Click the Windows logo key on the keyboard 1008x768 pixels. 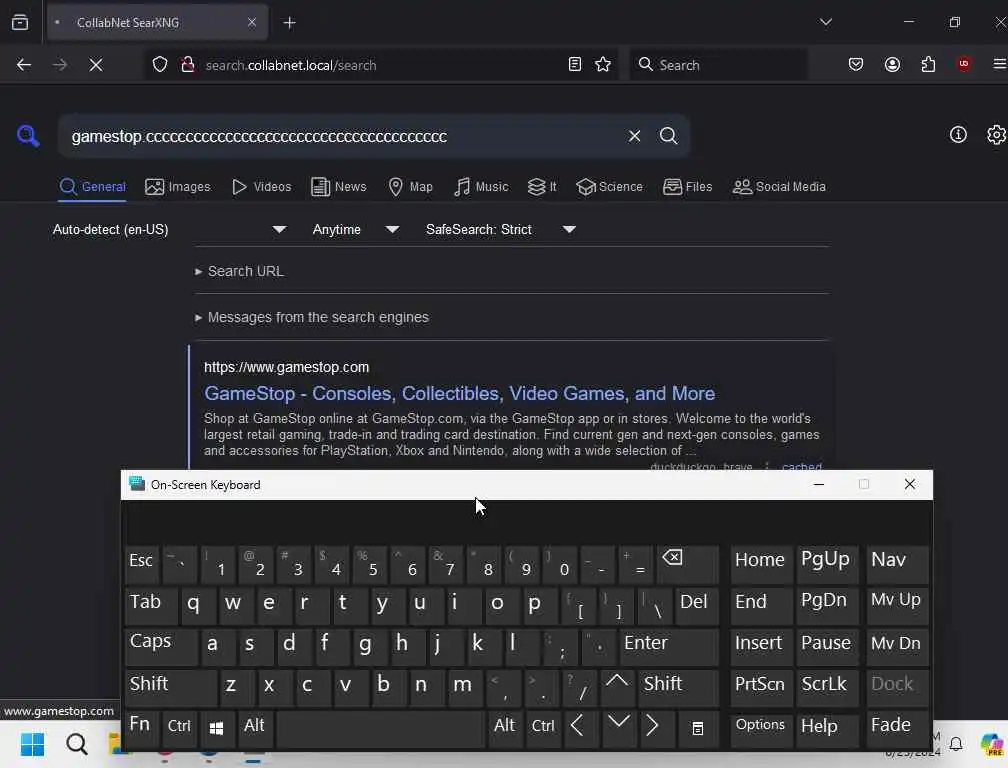217,728
